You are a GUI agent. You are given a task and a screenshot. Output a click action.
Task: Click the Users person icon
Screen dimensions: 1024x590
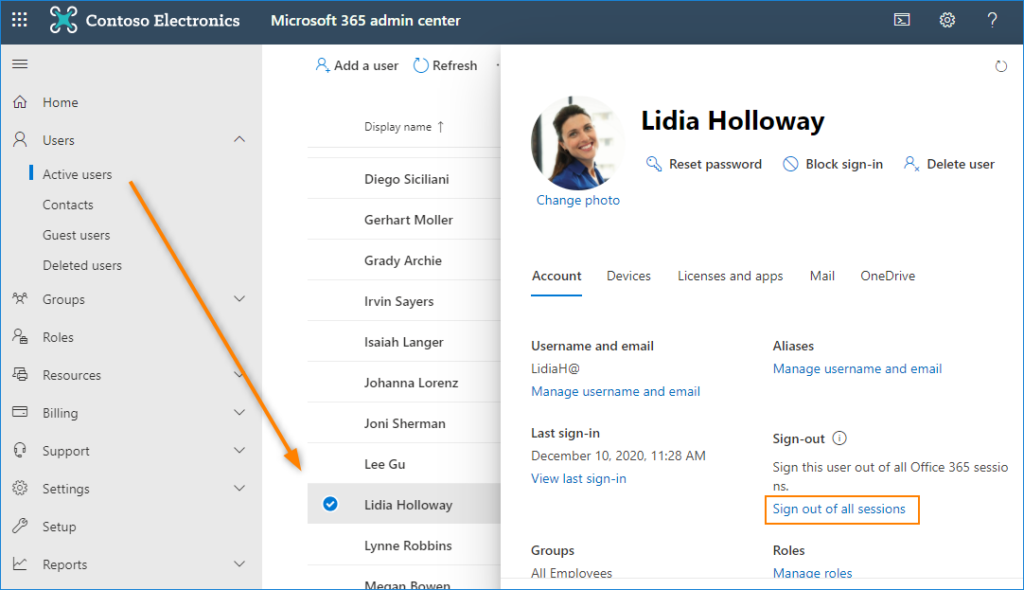20,140
